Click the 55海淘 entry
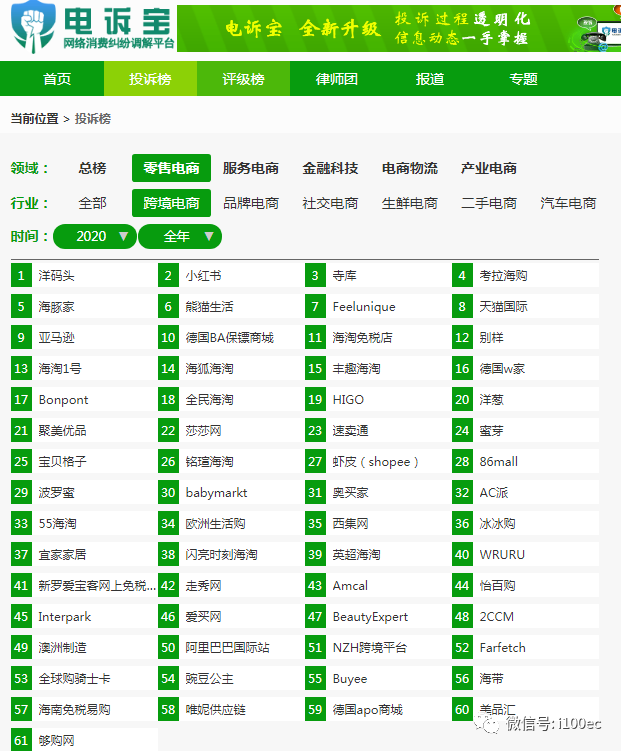The width and height of the screenshot is (621, 751). point(84,523)
